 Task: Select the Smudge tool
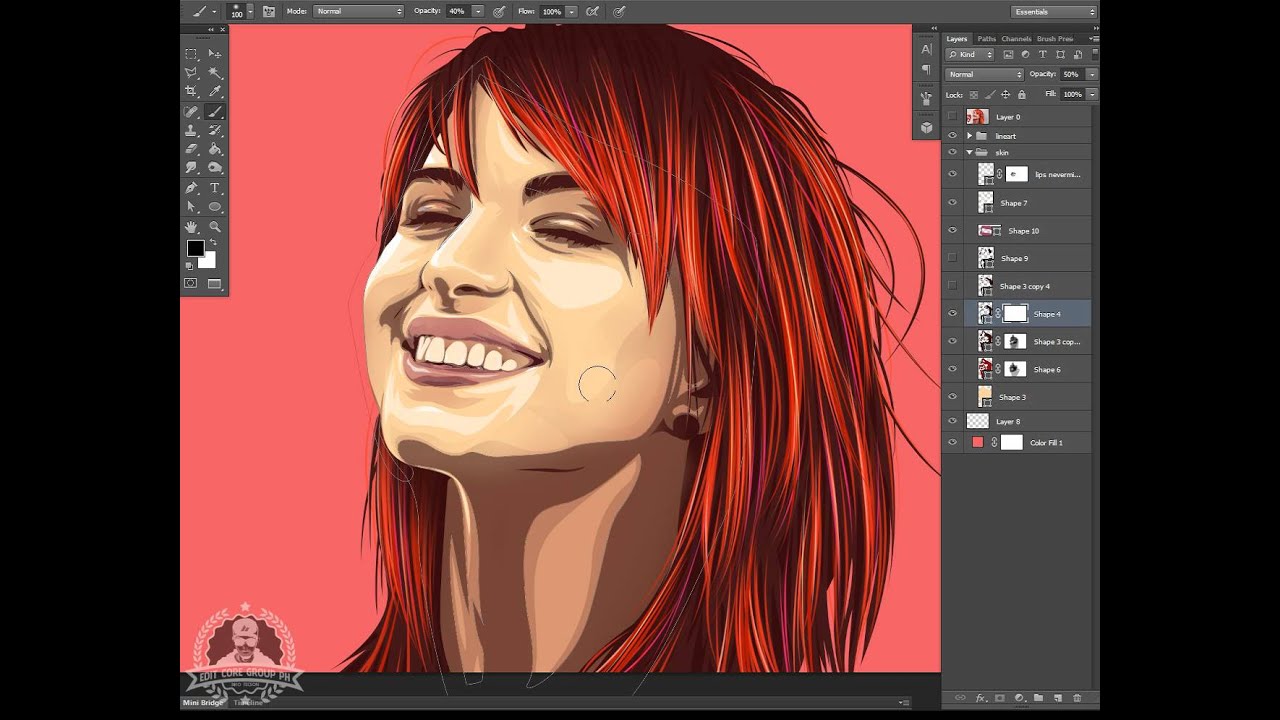(191, 168)
